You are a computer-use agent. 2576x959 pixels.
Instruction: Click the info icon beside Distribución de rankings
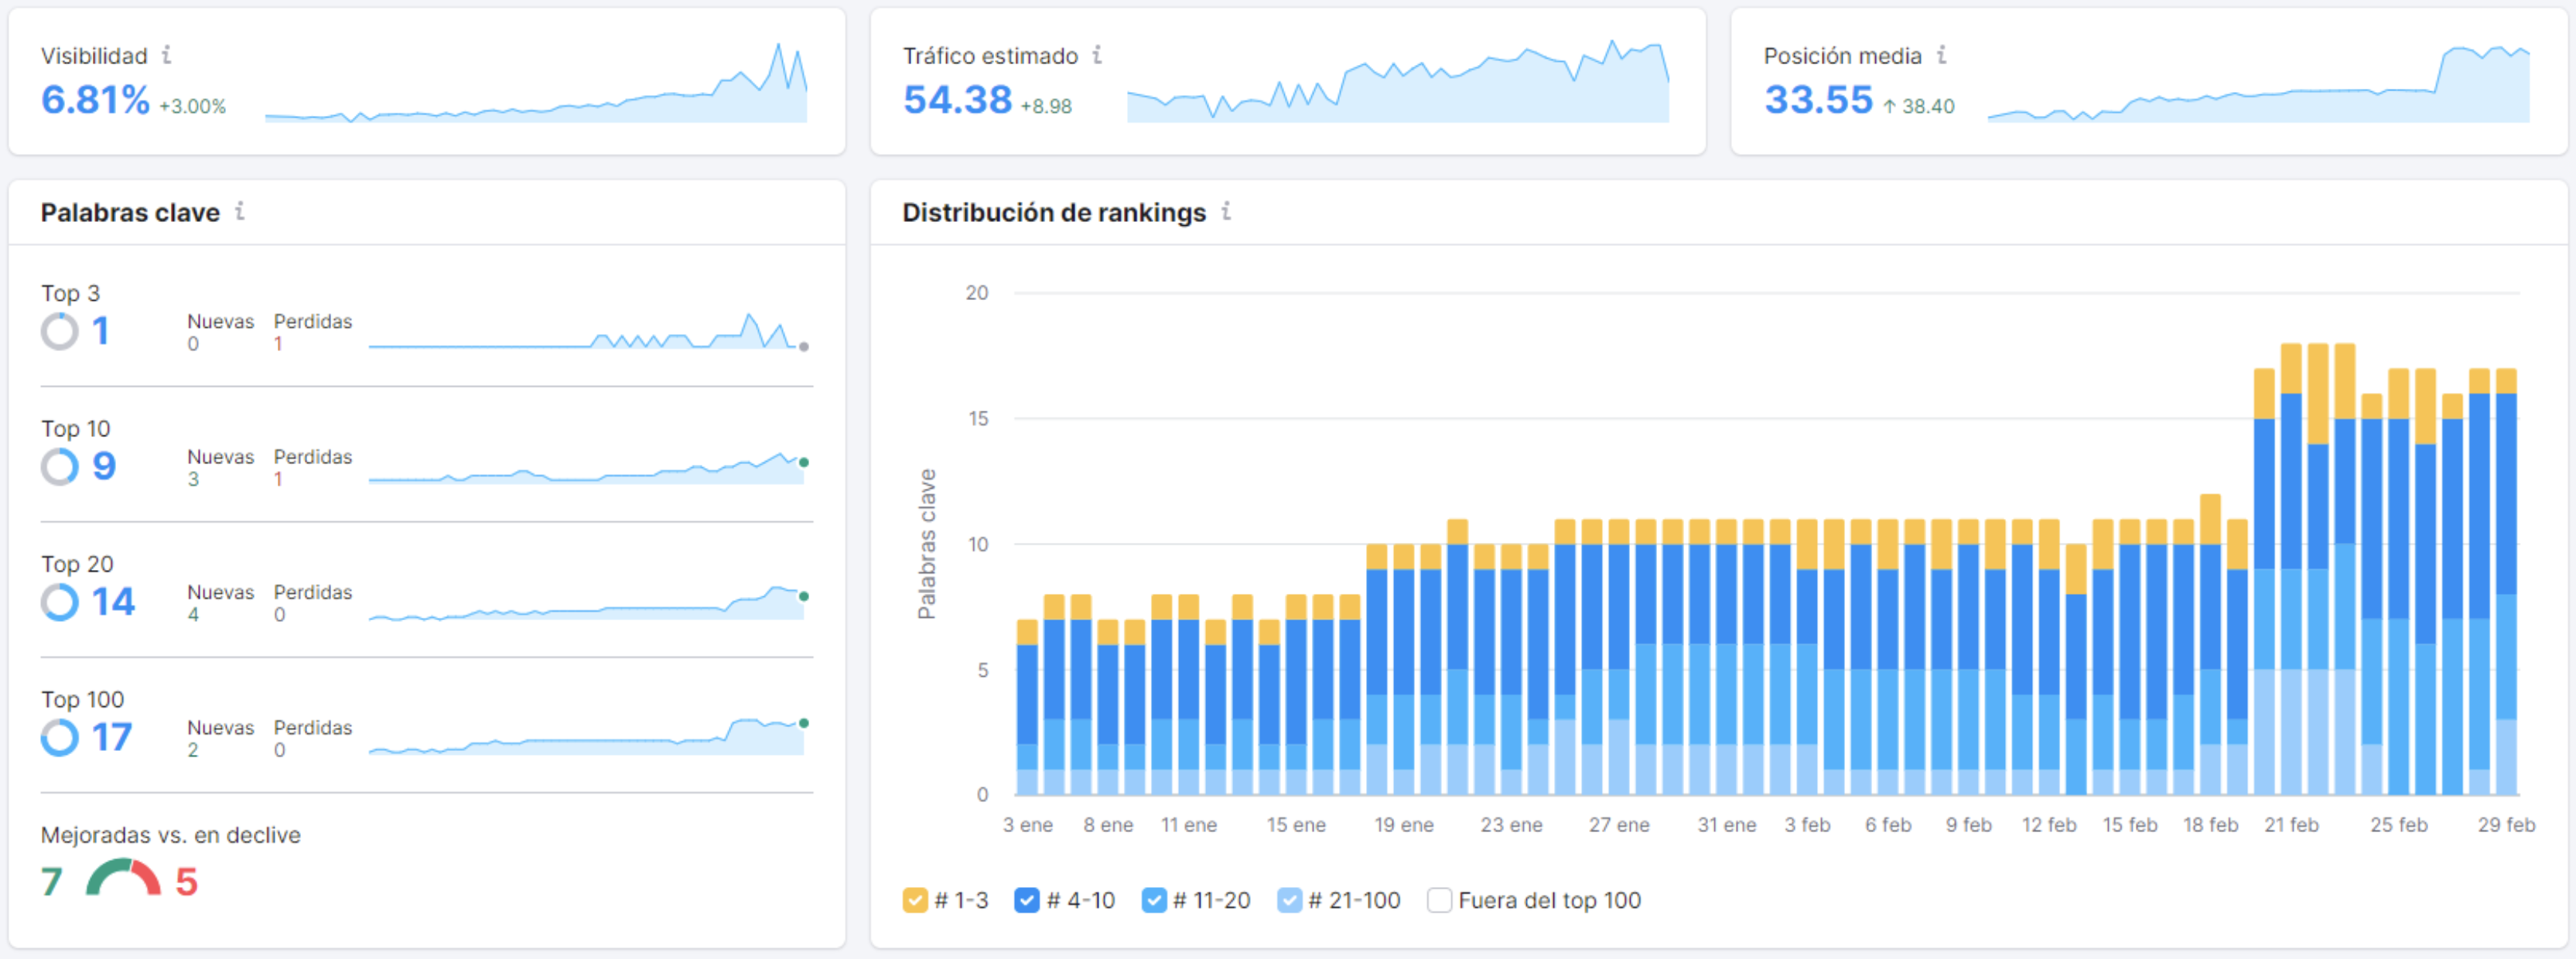[x=1226, y=211]
